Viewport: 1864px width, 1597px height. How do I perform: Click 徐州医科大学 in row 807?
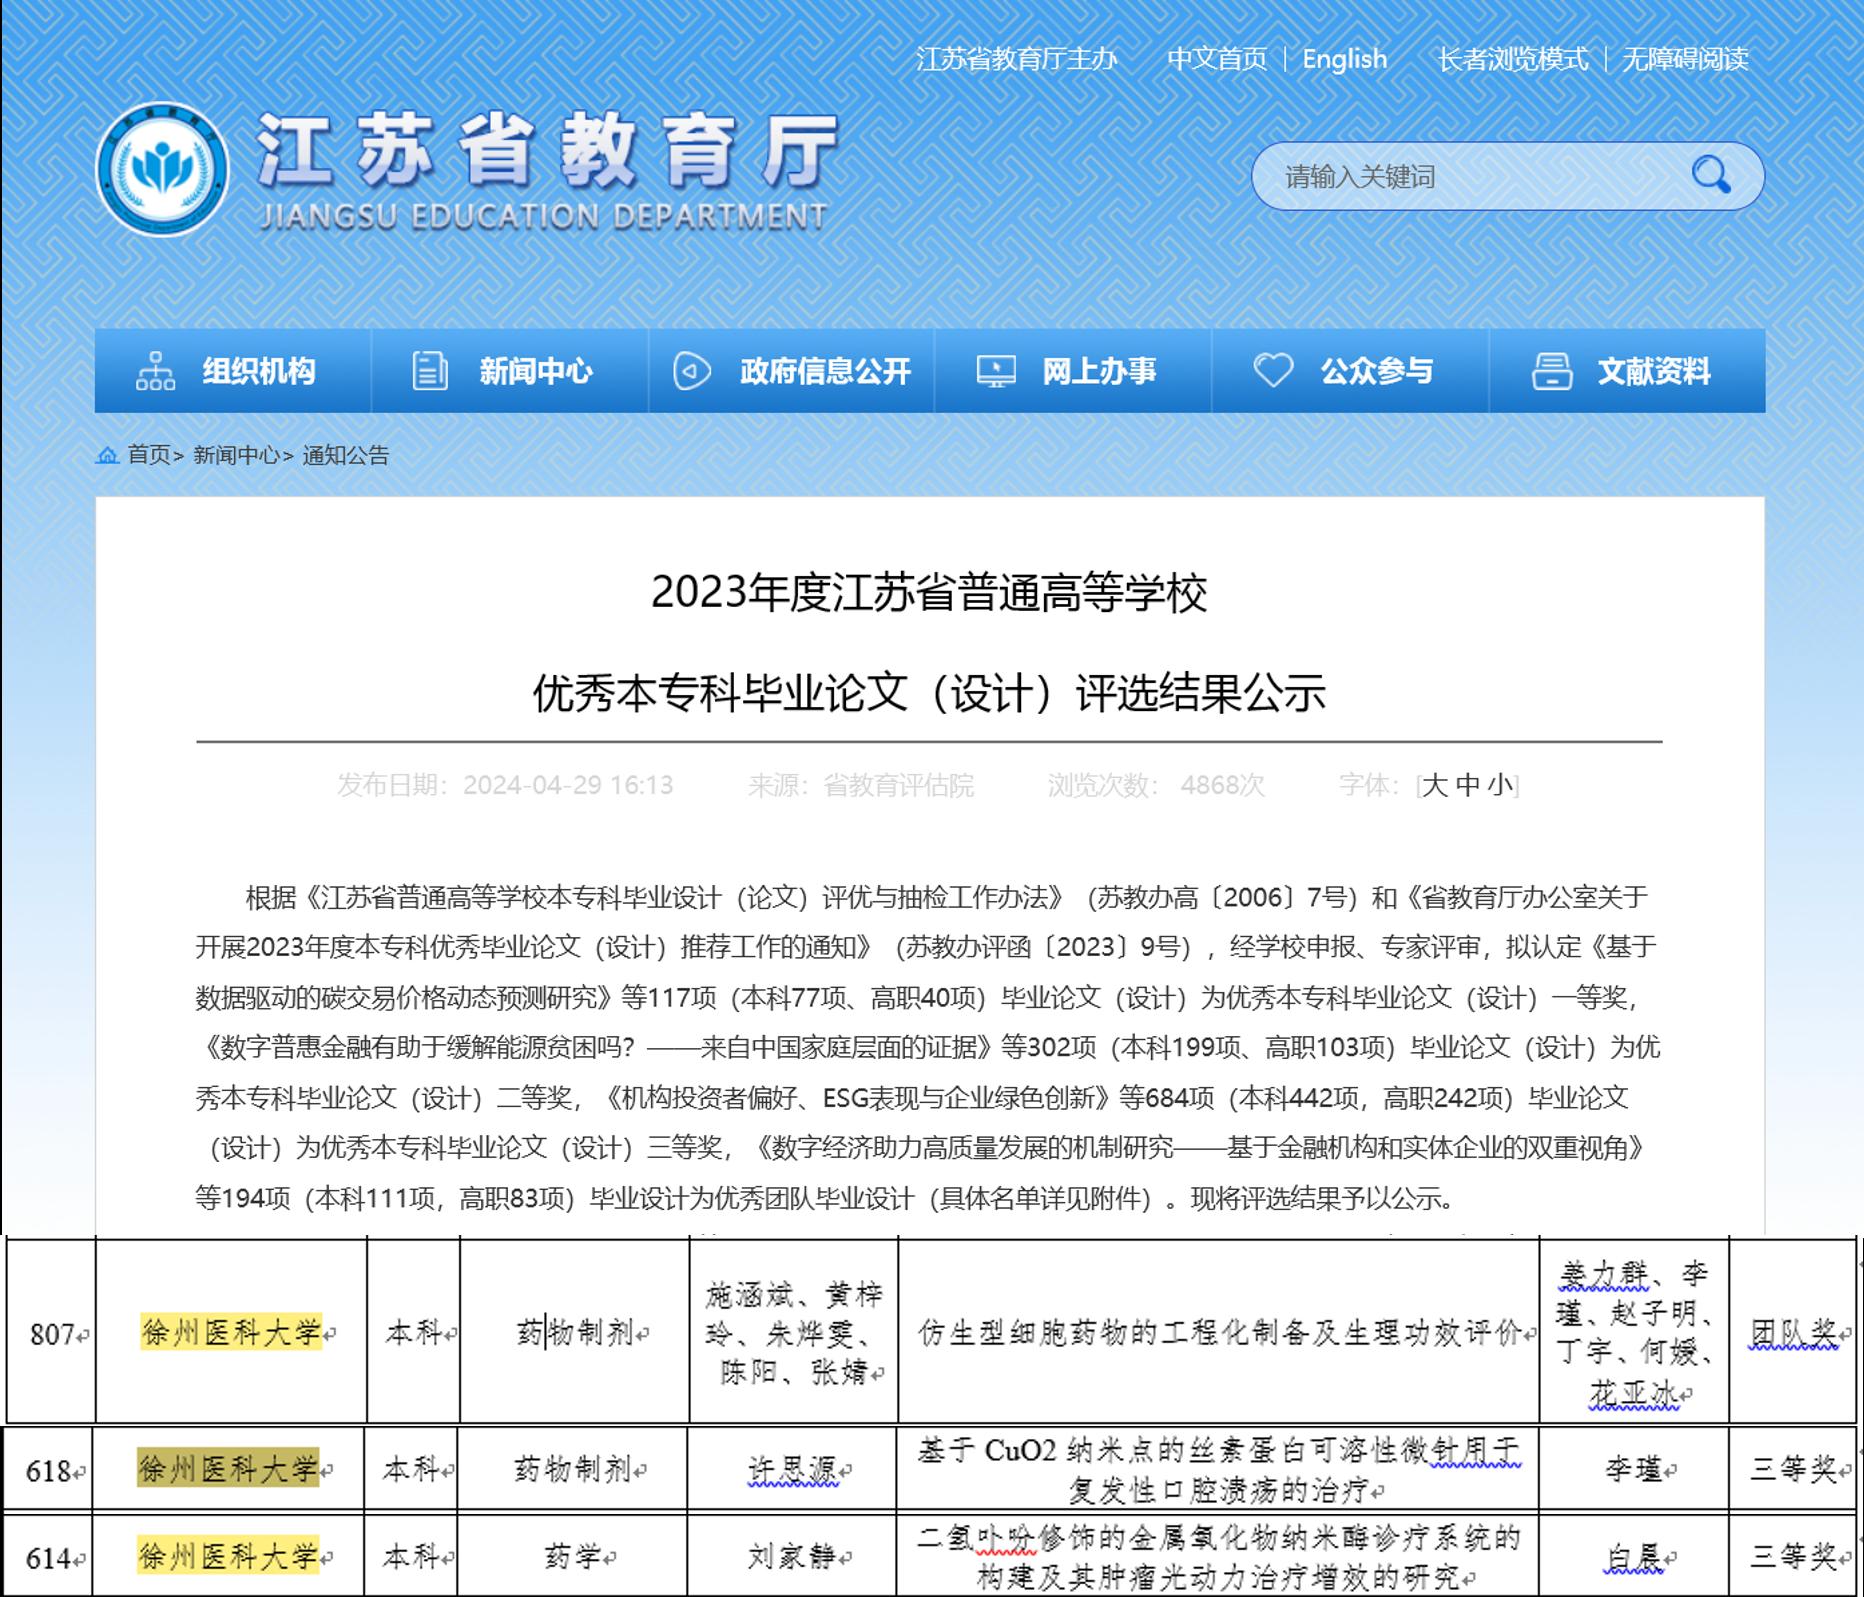coord(232,1332)
